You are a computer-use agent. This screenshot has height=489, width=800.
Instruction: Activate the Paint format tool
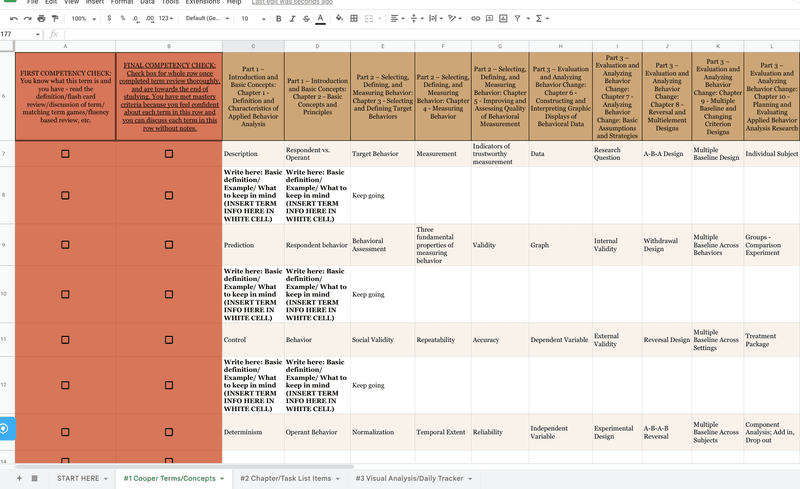(55, 18)
